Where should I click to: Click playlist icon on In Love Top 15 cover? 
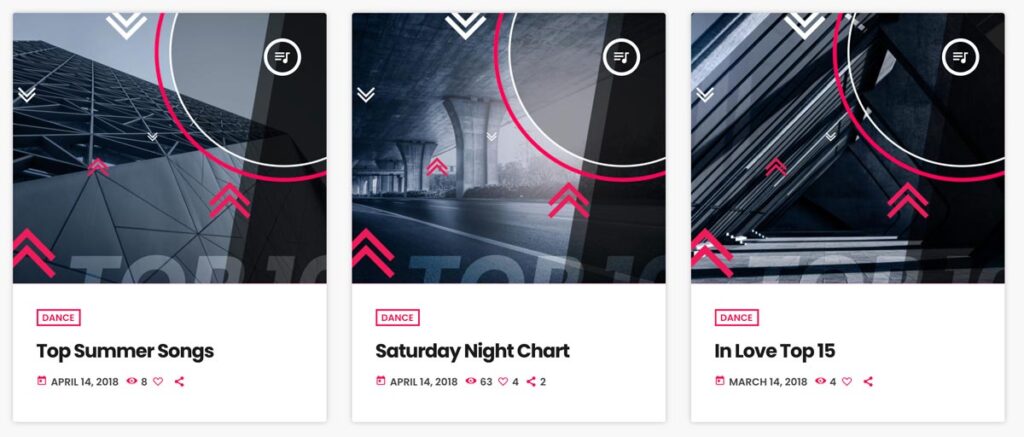[961, 57]
